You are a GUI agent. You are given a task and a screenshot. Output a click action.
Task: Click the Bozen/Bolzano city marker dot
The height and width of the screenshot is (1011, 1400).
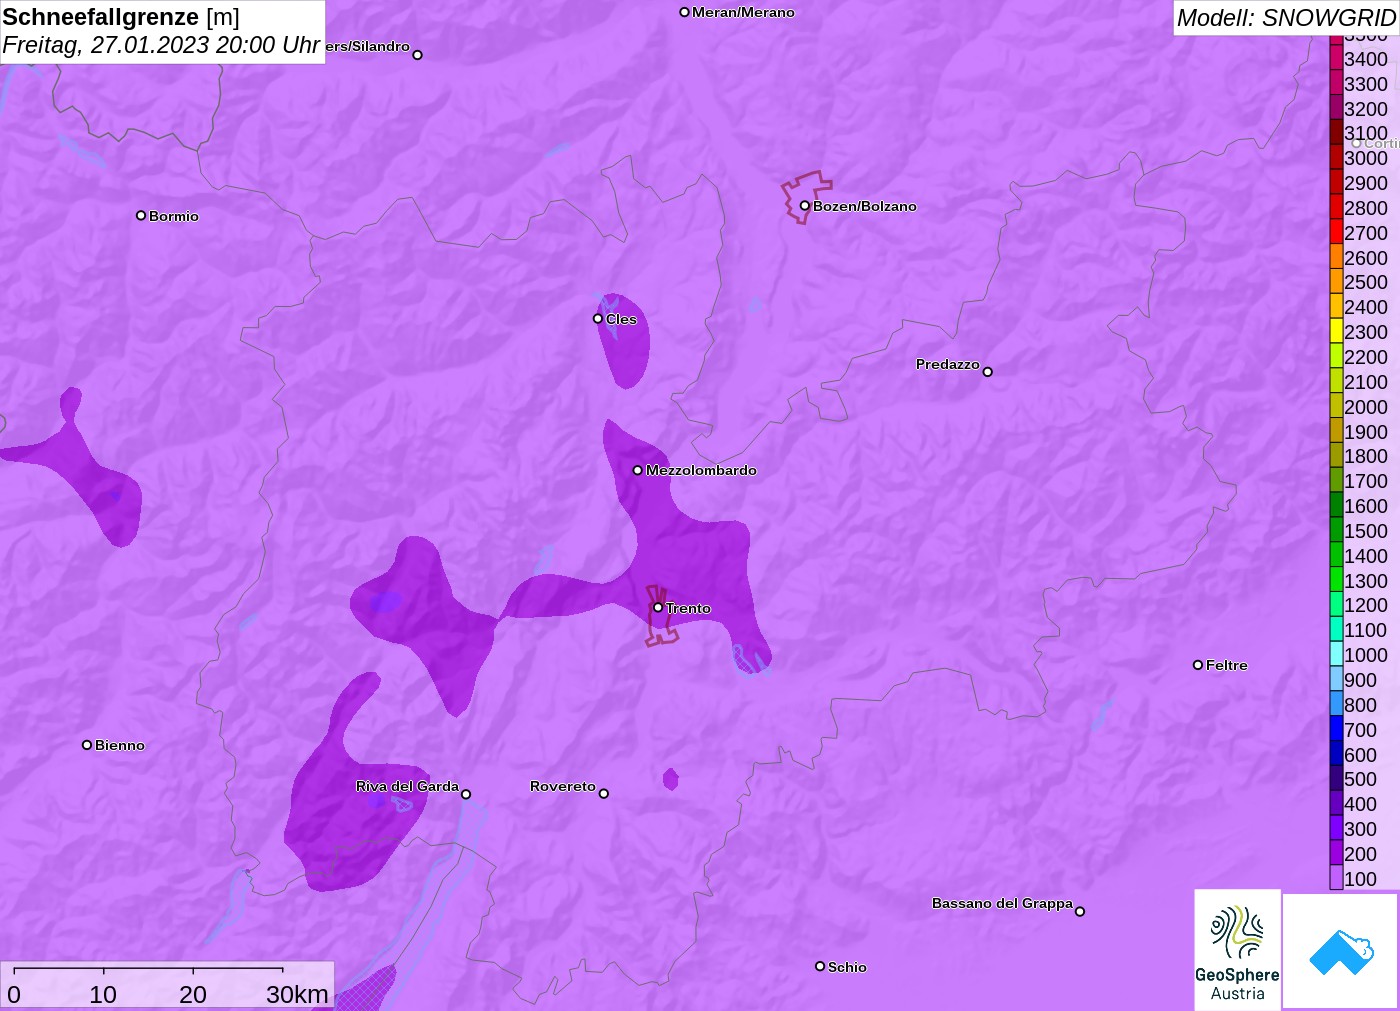[804, 206]
